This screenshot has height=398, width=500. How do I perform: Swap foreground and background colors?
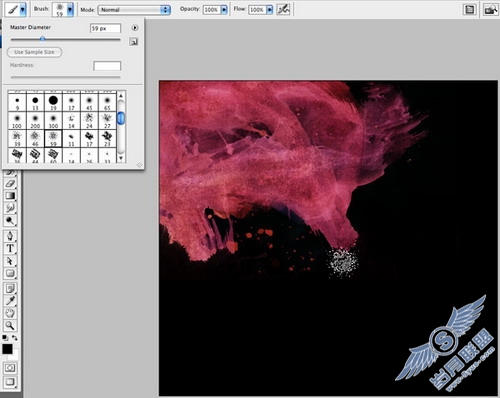point(15,338)
